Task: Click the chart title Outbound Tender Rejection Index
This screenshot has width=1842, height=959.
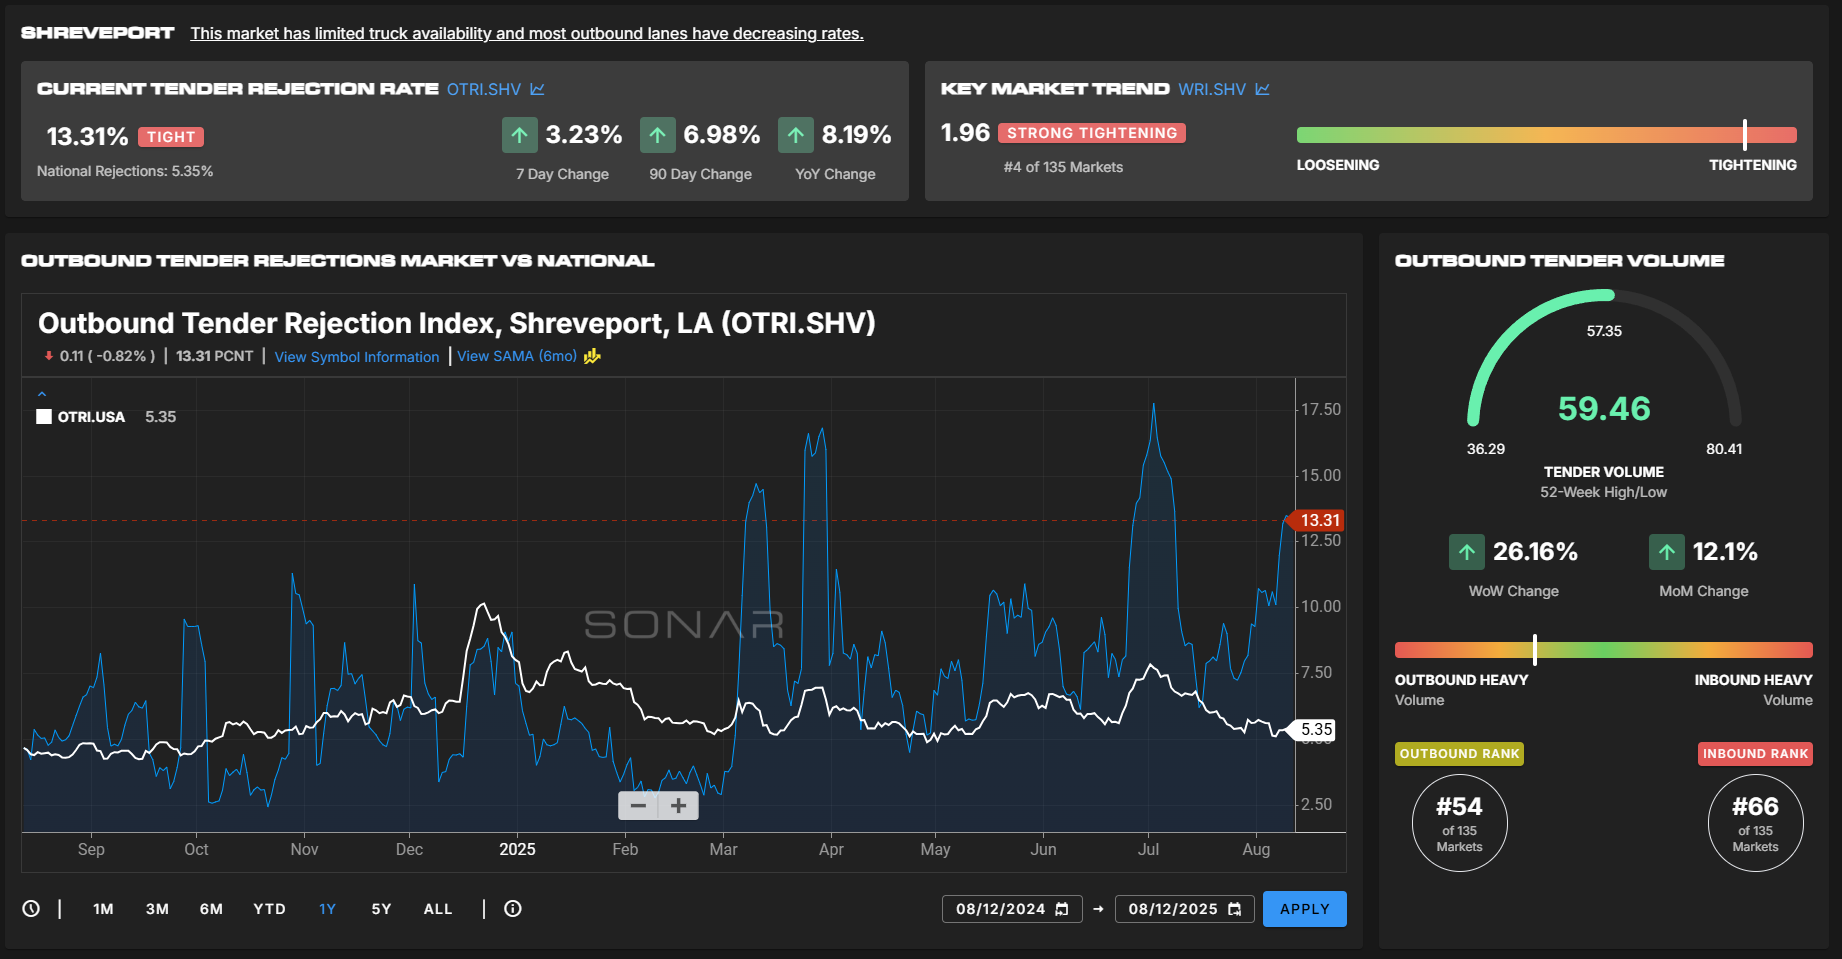Action: coord(456,323)
